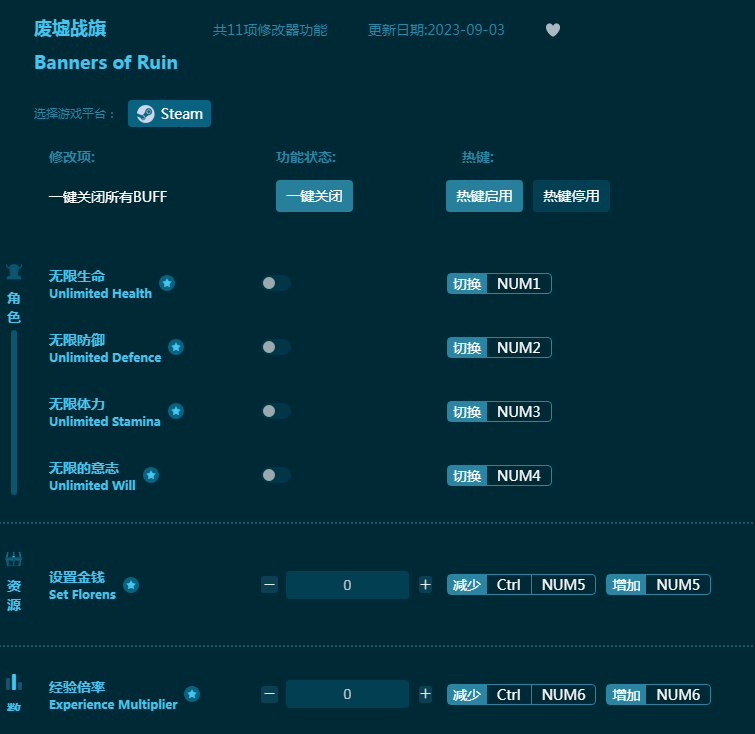The image size is (755, 734).
Task: Select the character category sidebar icon
Action: click(14, 272)
